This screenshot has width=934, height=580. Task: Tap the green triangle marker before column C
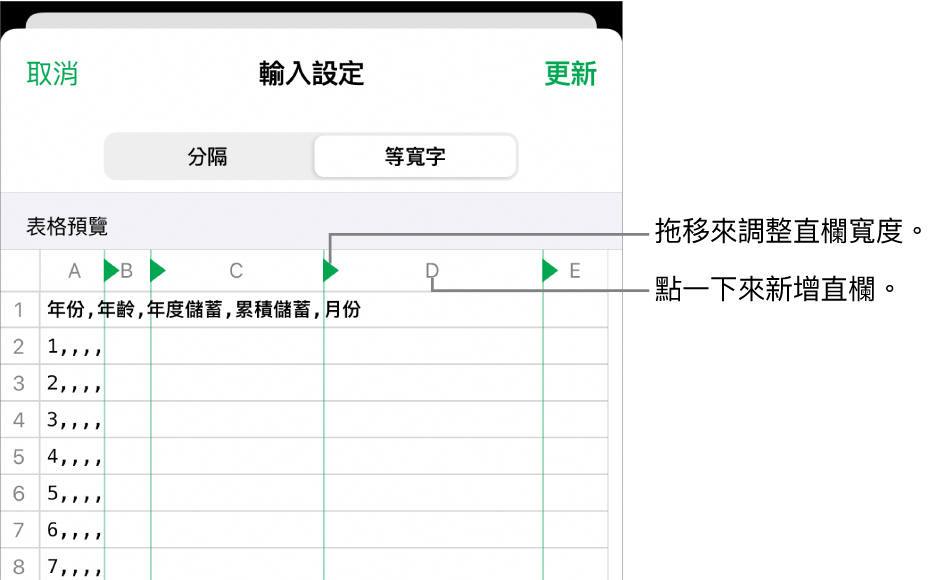pyautogui.click(x=157, y=271)
